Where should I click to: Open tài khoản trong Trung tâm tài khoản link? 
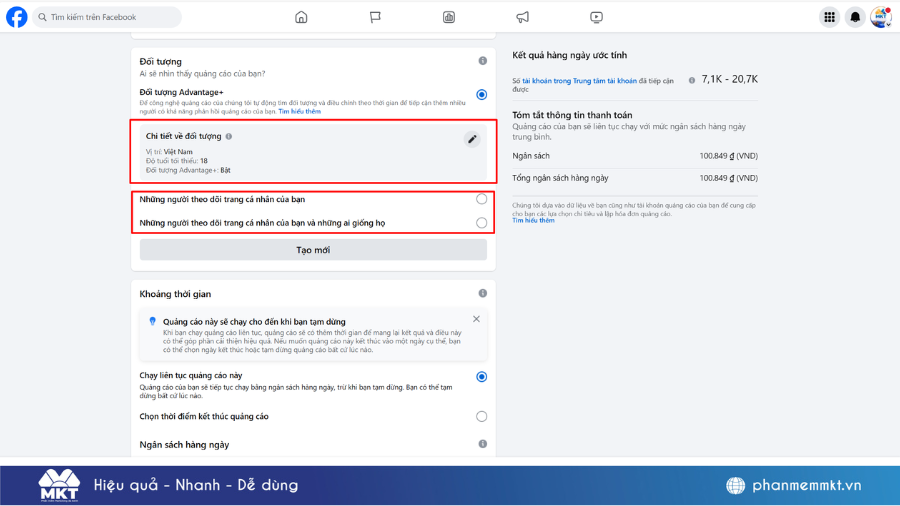pos(579,81)
